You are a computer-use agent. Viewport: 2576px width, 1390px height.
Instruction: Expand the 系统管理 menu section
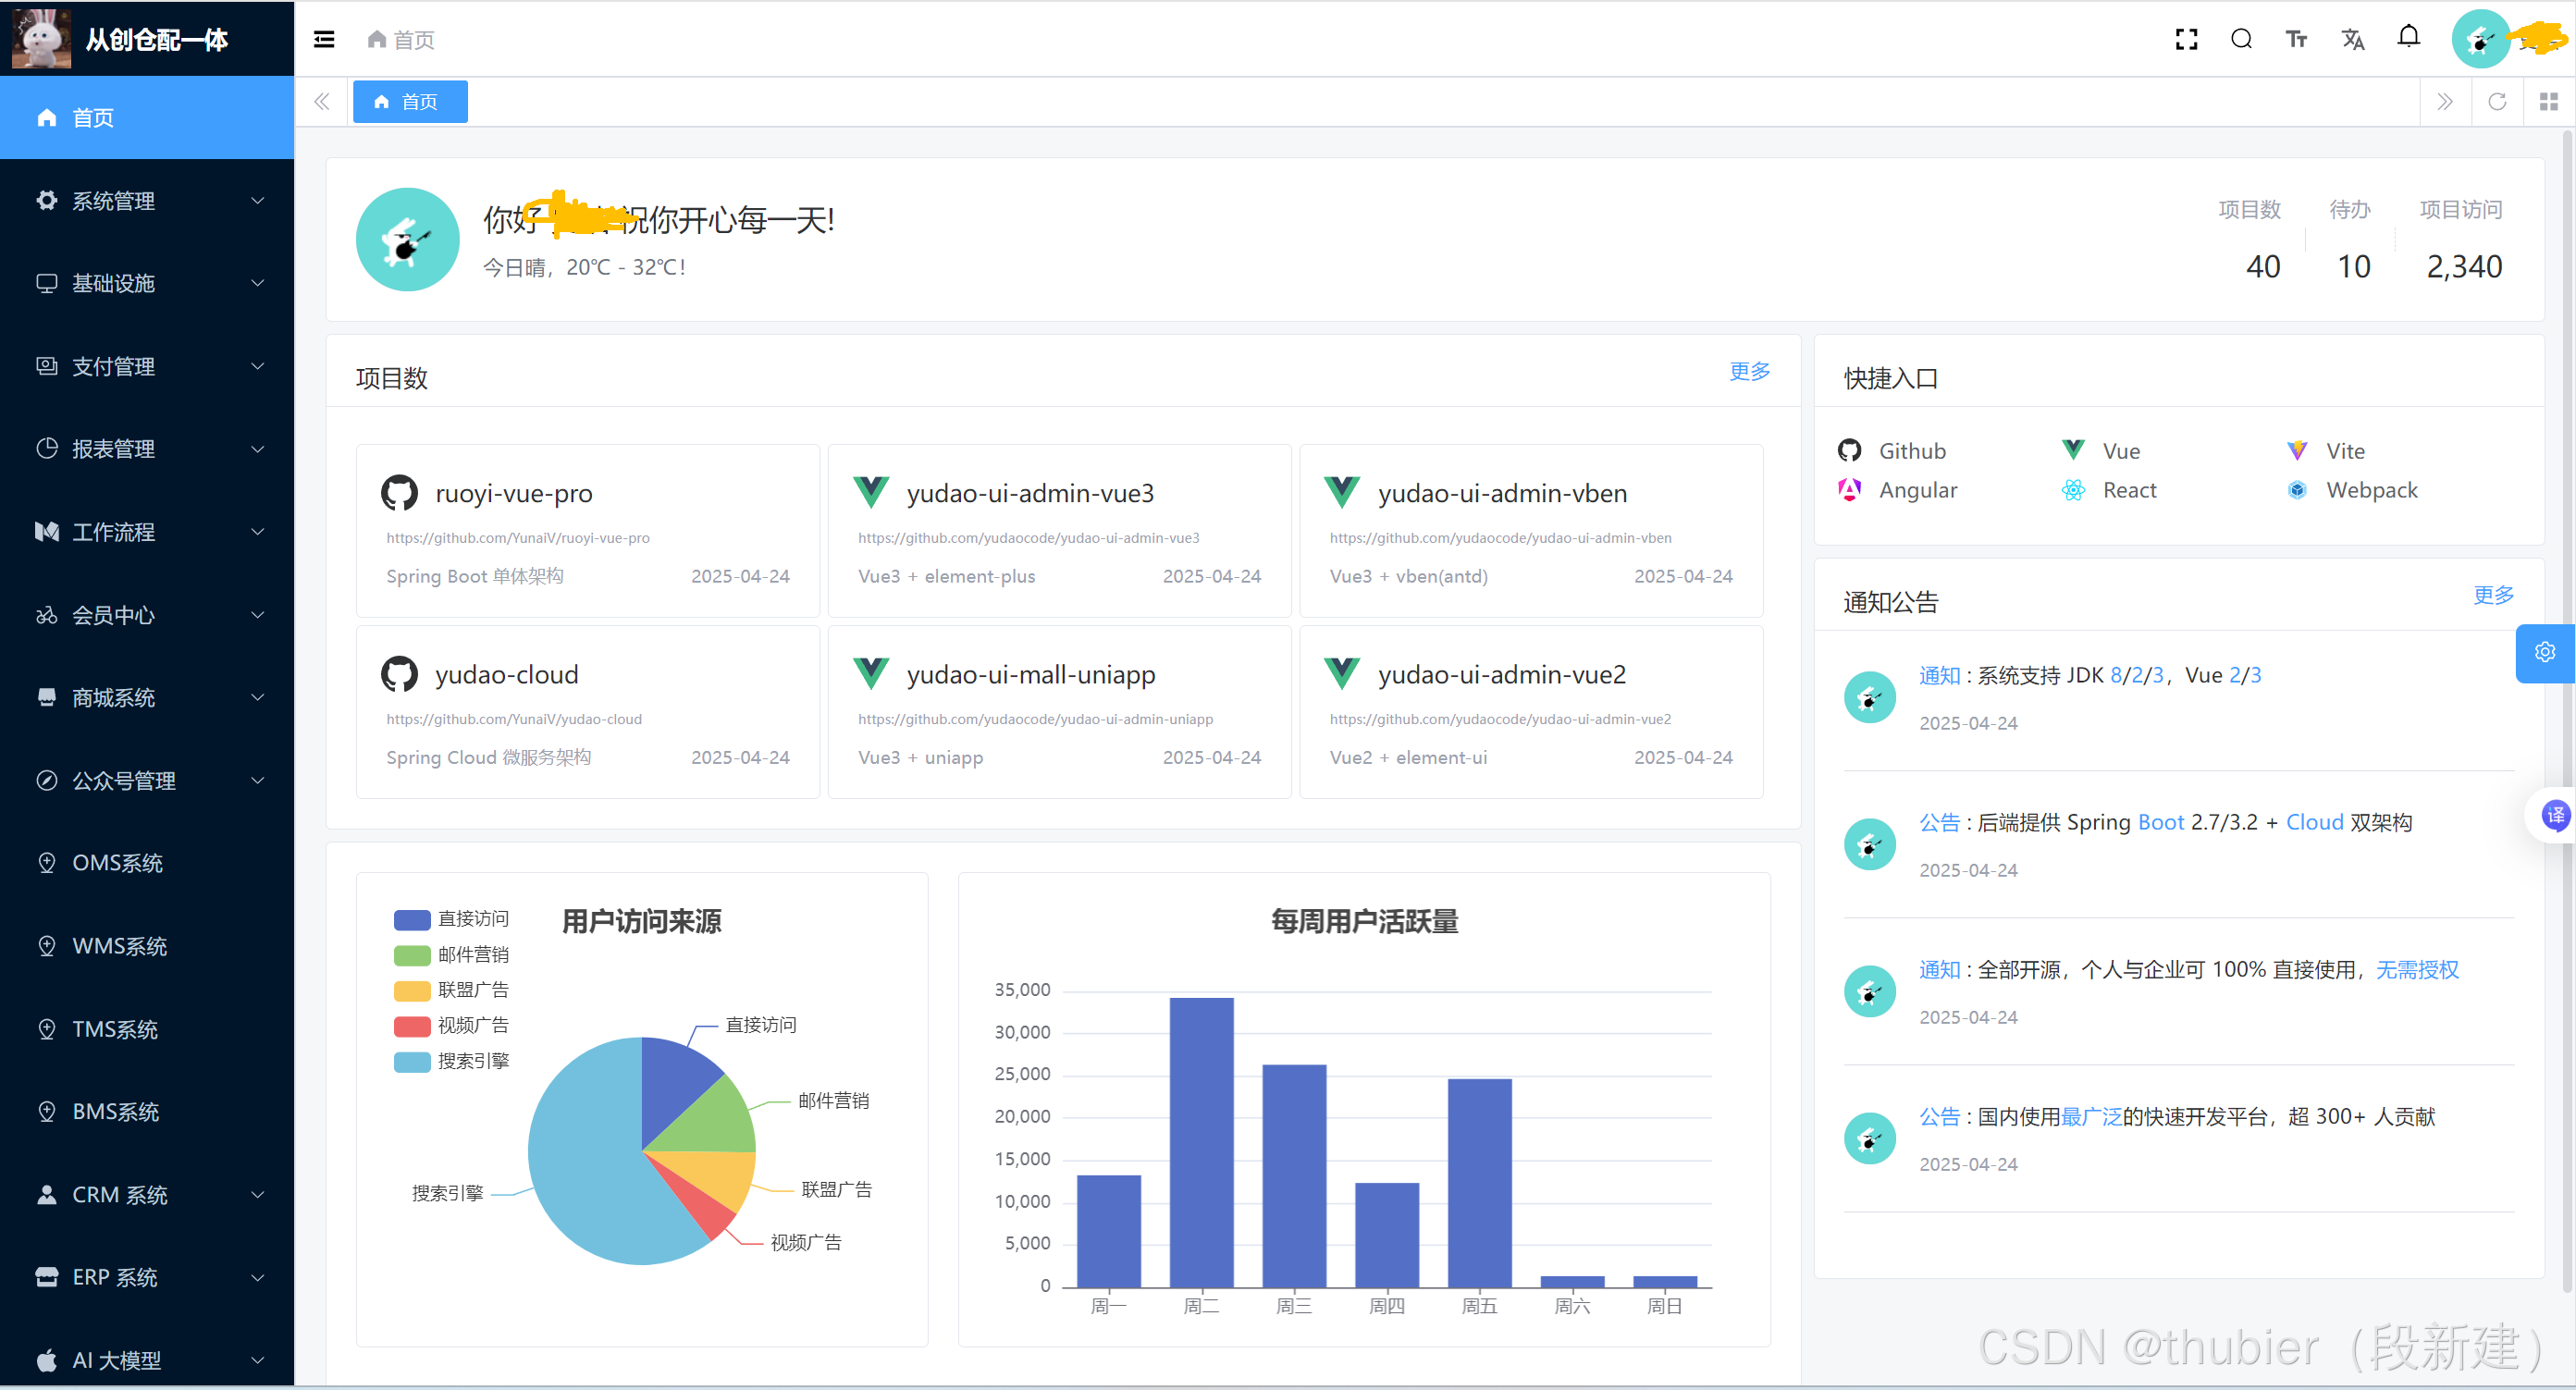(x=147, y=201)
